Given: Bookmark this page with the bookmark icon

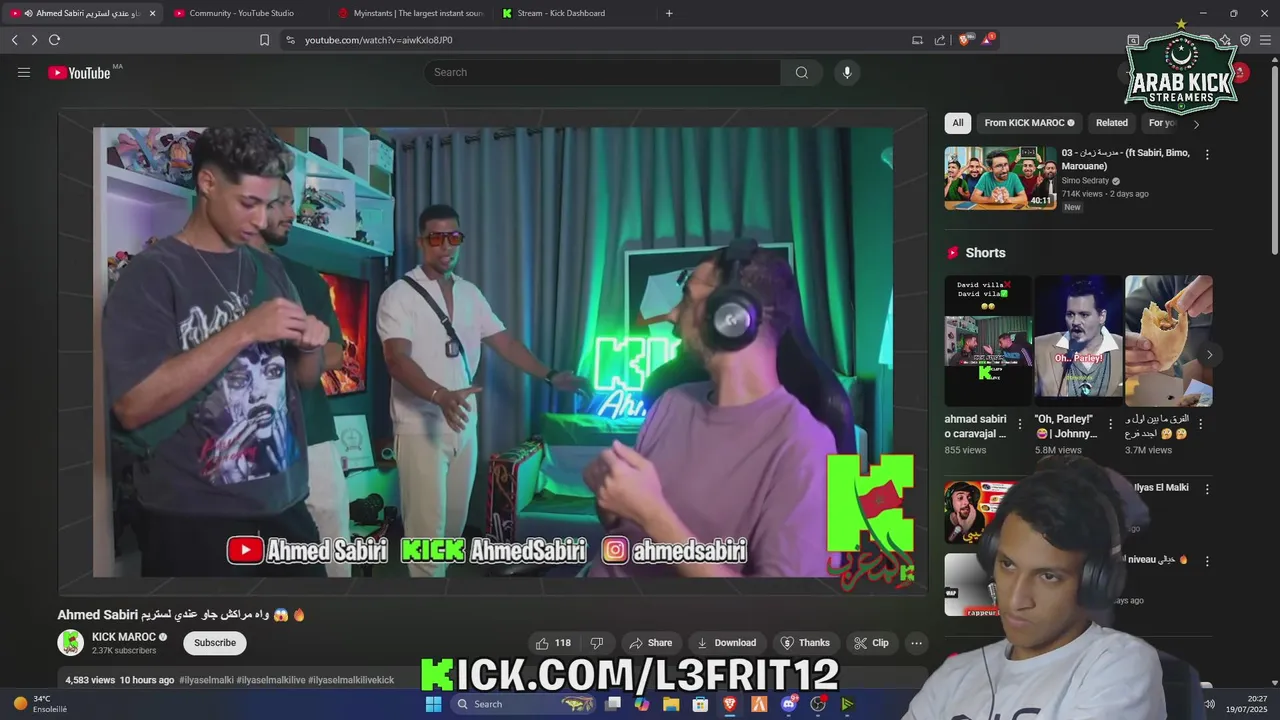Looking at the screenshot, I should tap(264, 40).
